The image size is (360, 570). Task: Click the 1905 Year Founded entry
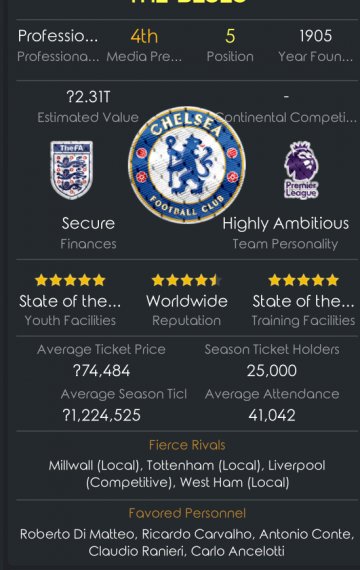tap(315, 36)
